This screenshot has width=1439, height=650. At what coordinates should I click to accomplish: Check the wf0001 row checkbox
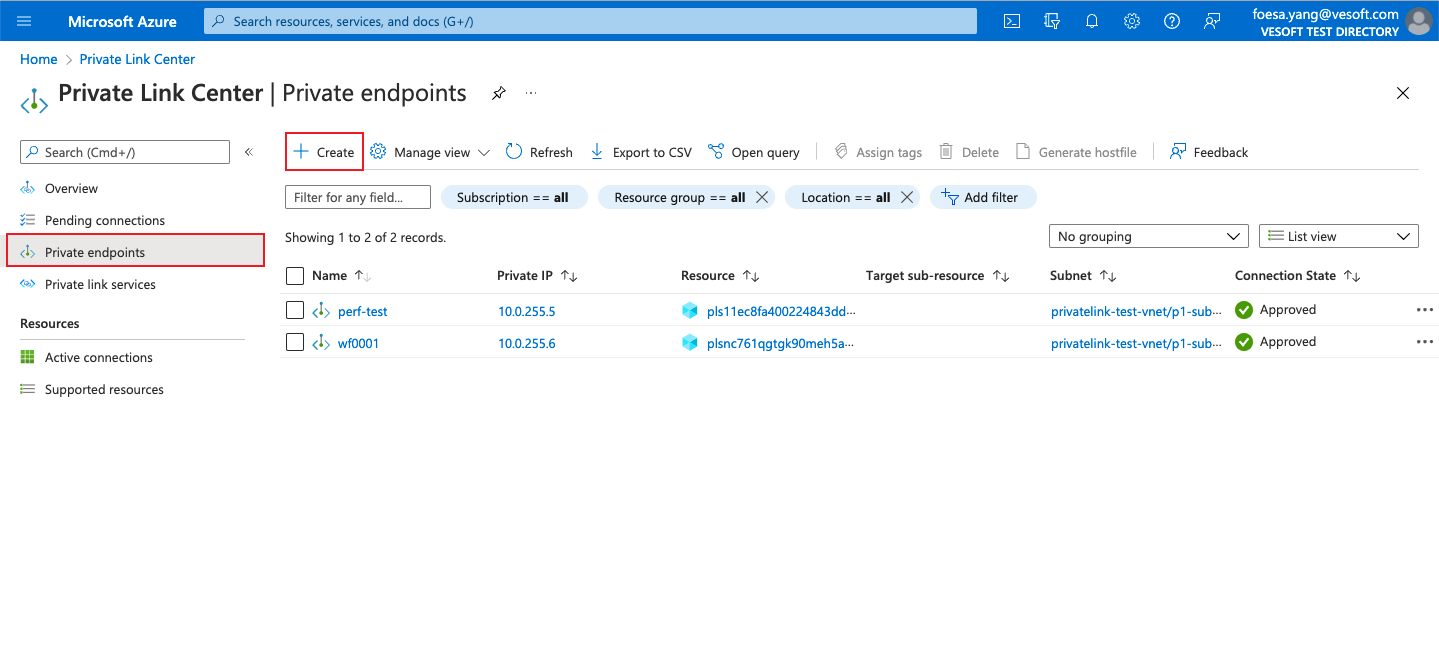[x=294, y=342]
